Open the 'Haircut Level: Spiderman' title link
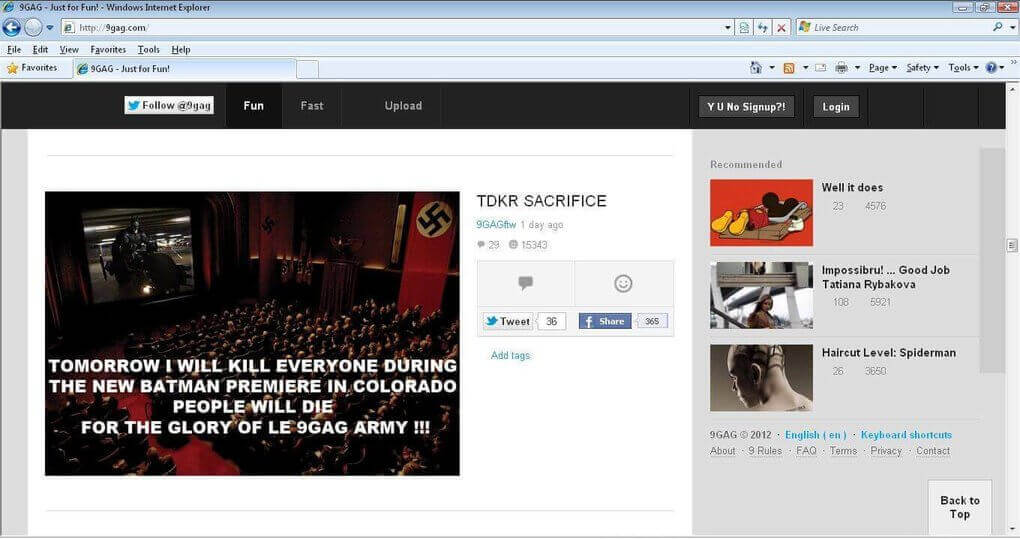The width and height of the screenshot is (1020, 539). coord(889,352)
